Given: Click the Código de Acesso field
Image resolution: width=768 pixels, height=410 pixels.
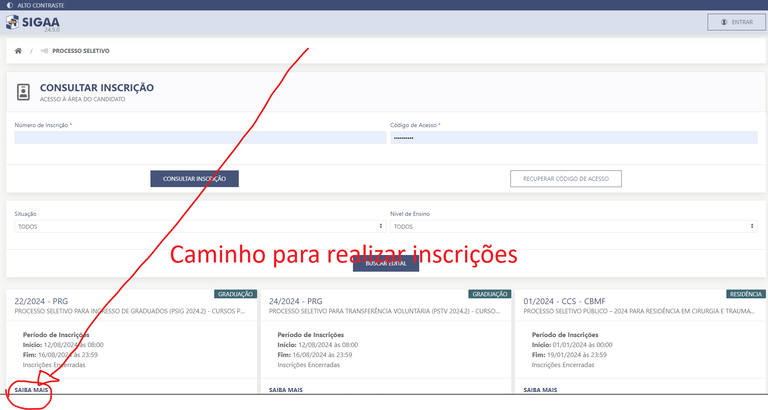Looking at the screenshot, I should tap(572, 138).
